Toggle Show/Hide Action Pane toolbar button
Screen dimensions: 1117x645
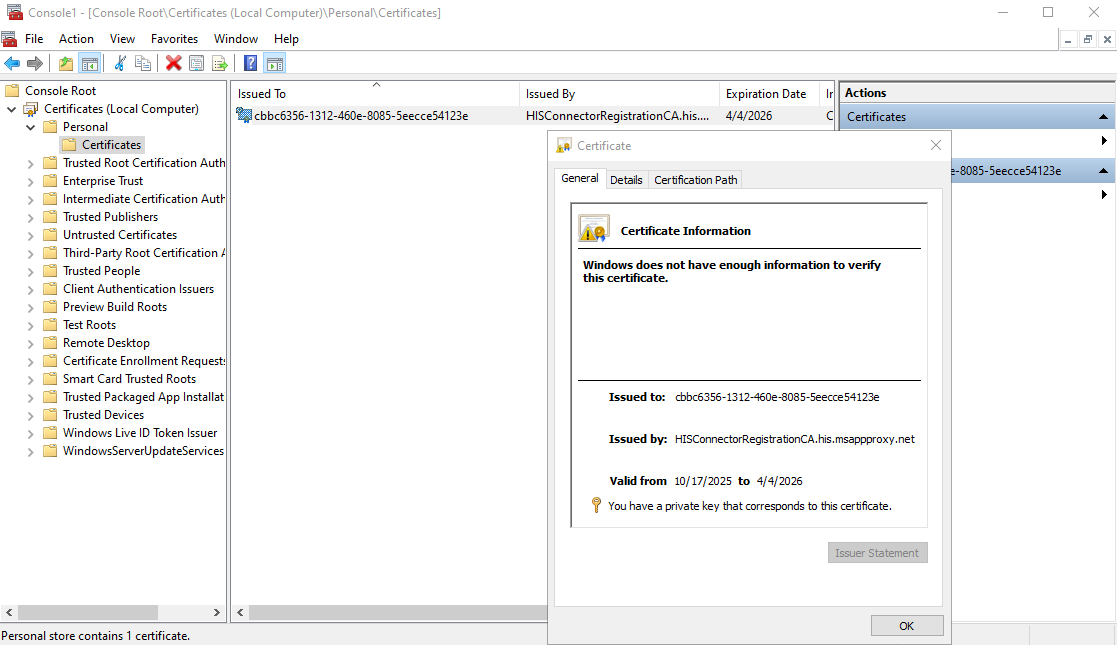click(x=274, y=63)
